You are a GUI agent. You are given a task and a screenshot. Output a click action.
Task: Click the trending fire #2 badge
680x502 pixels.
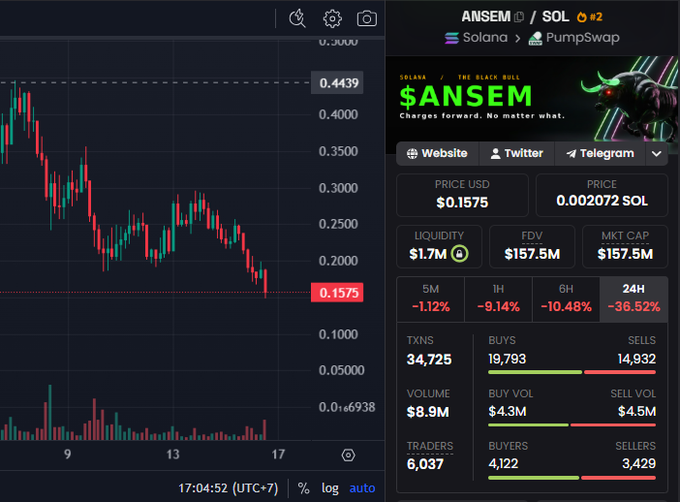(589, 17)
